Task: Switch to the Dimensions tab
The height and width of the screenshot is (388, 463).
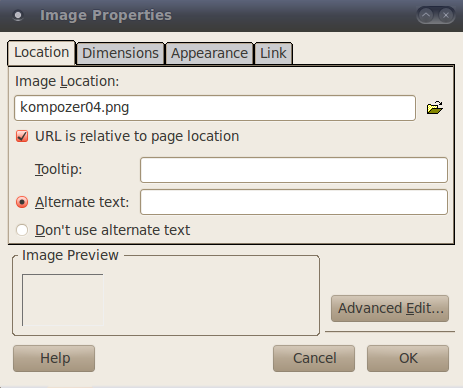Action: point(120,53)
